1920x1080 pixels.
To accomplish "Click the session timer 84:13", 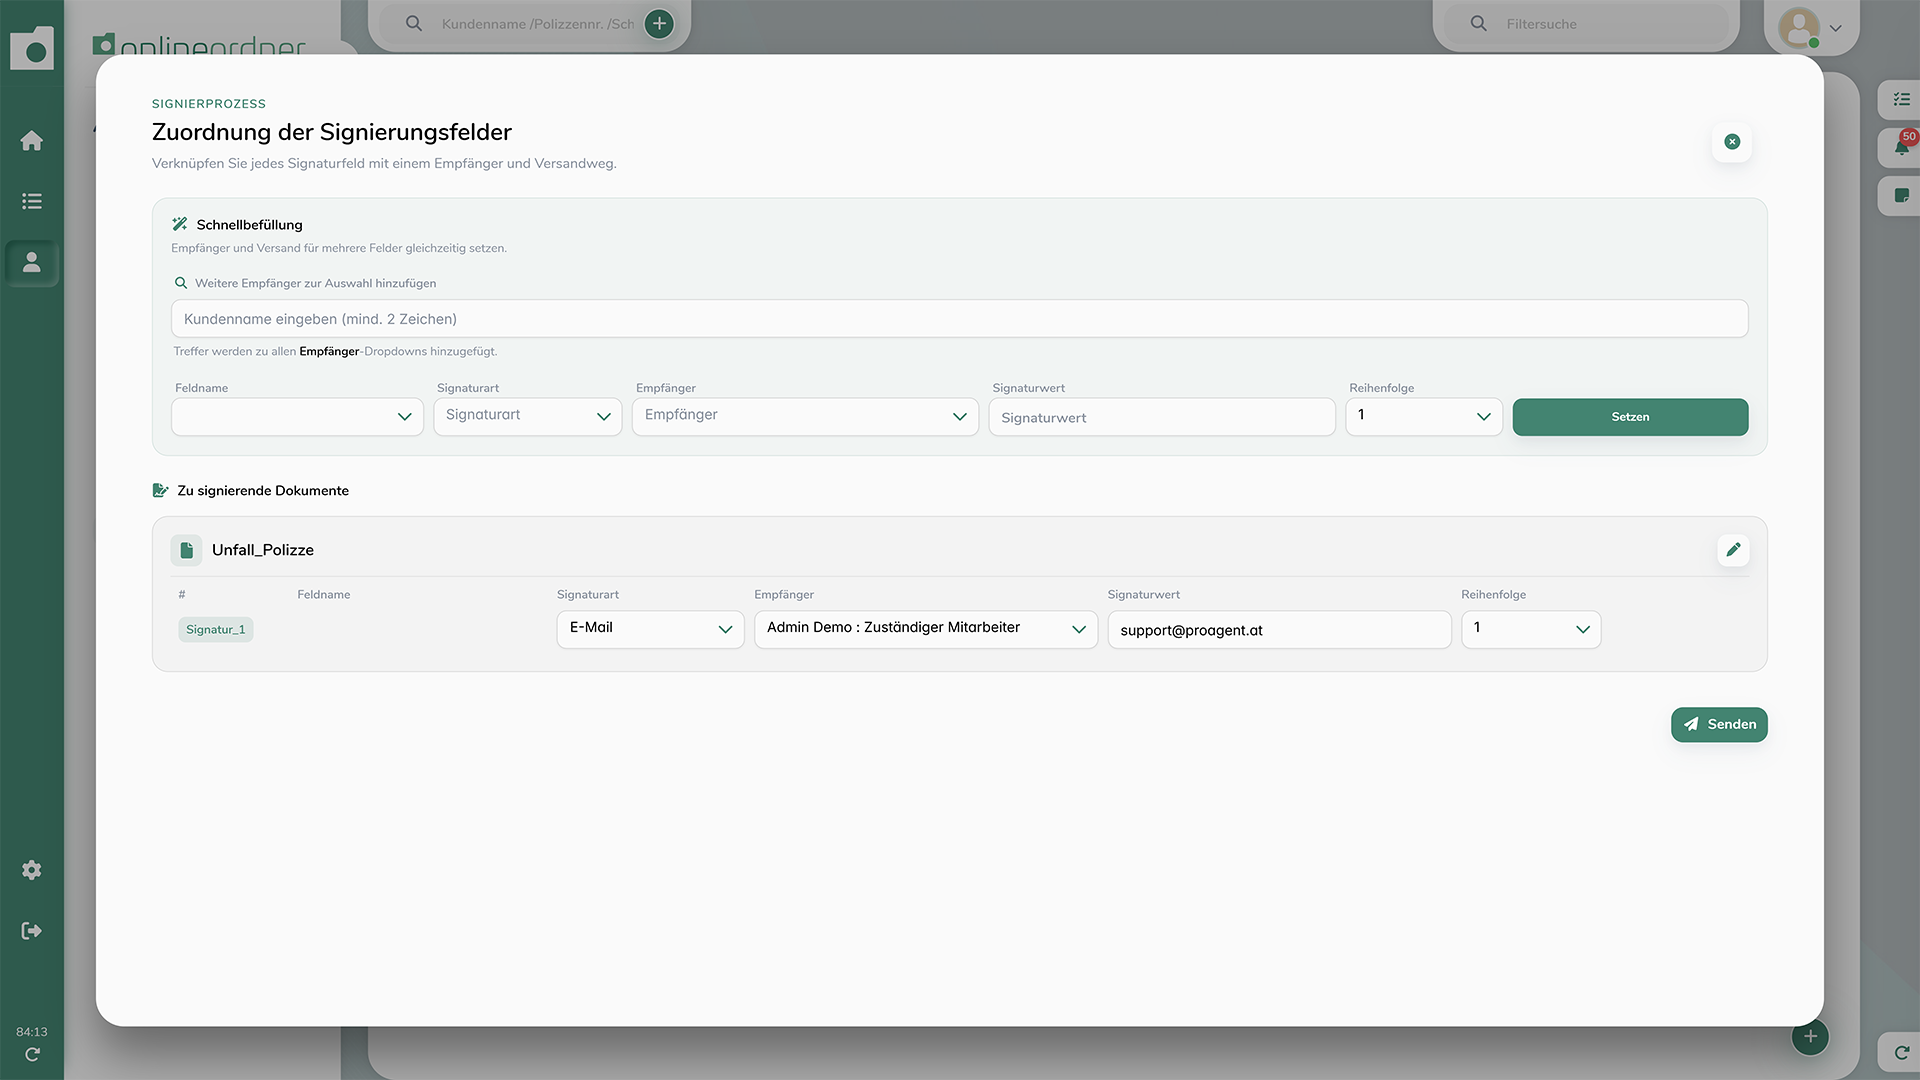I will (32, 1032).
